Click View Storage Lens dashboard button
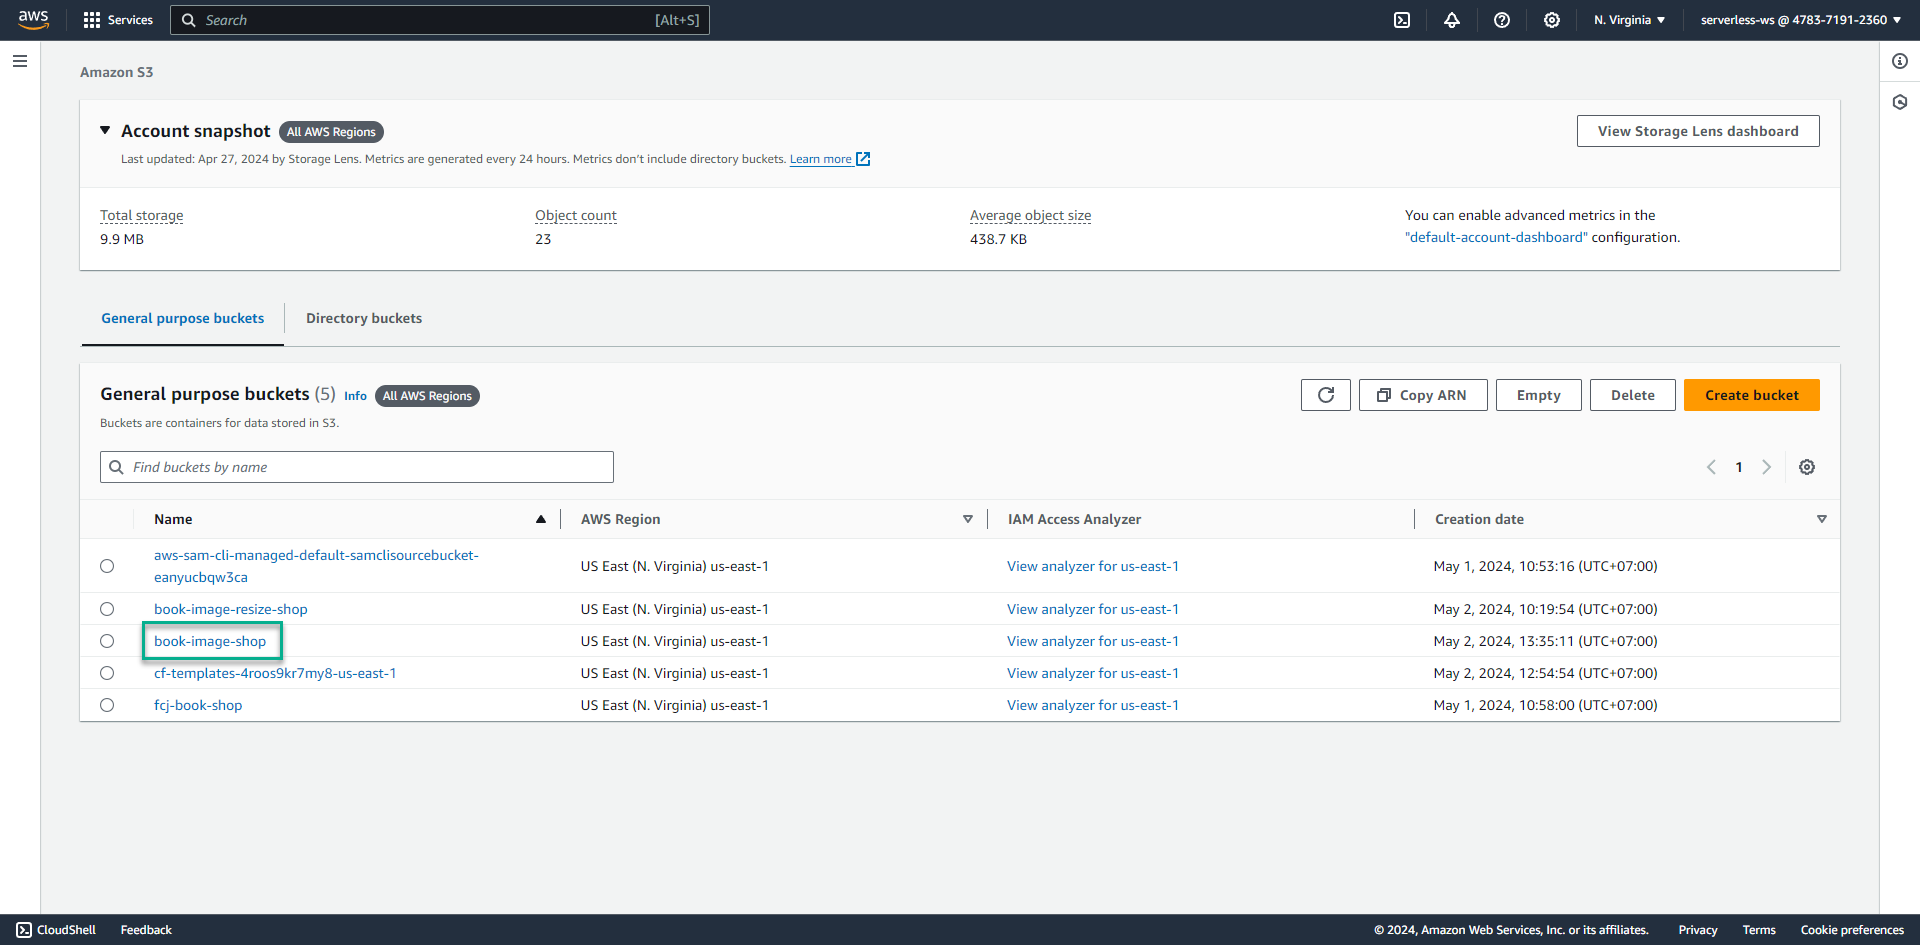 1698,131
